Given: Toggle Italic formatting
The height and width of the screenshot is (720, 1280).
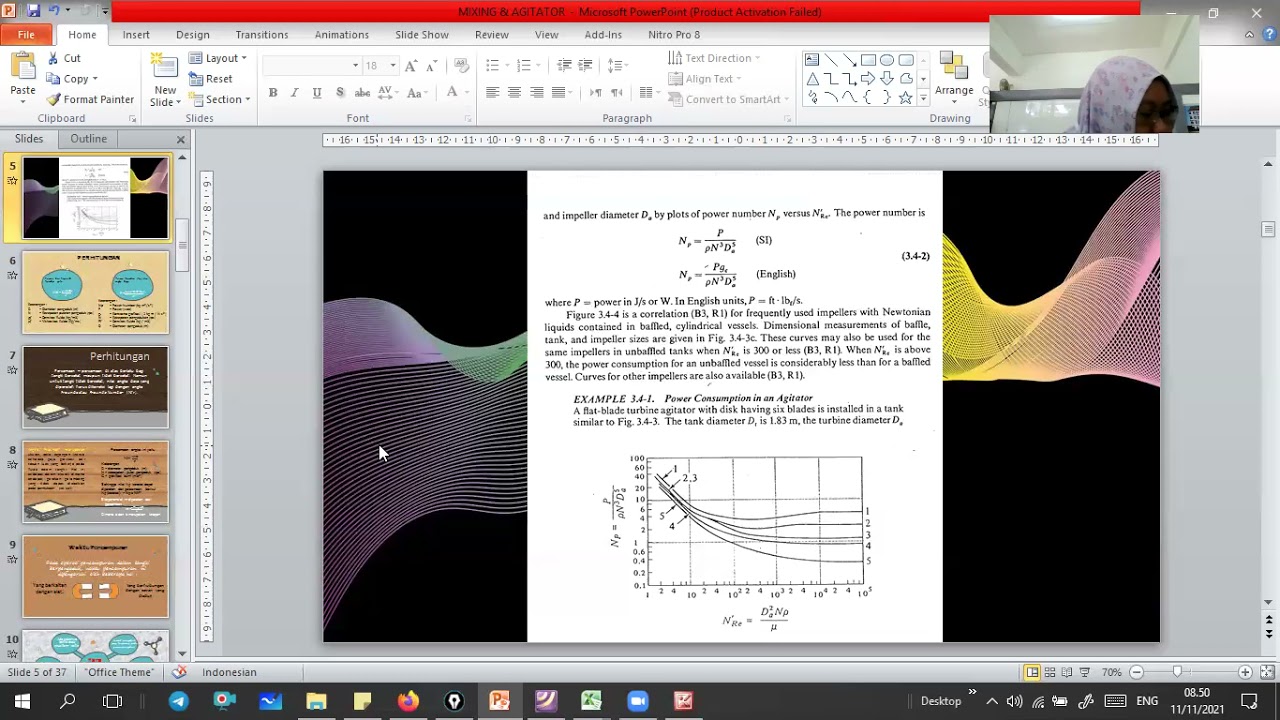Looking at the screenshot, I should (x=294, y=93).
